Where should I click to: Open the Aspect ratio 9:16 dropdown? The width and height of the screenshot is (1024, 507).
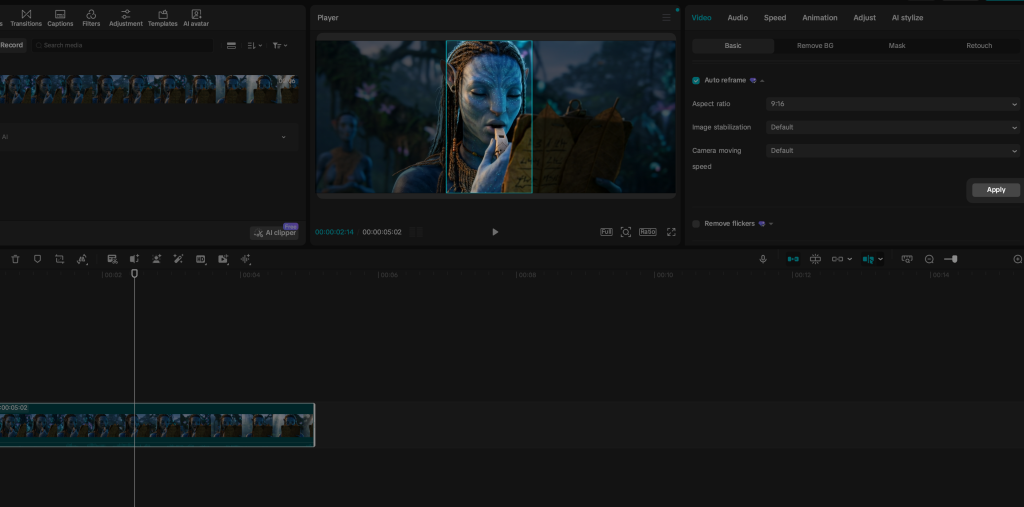click(x=893, y=104)
